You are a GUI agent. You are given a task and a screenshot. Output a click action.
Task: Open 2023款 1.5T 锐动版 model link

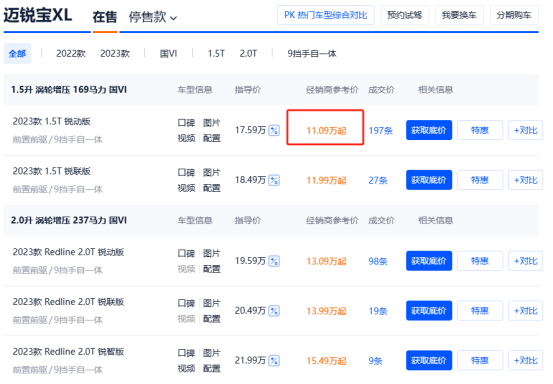coord(51,121)
